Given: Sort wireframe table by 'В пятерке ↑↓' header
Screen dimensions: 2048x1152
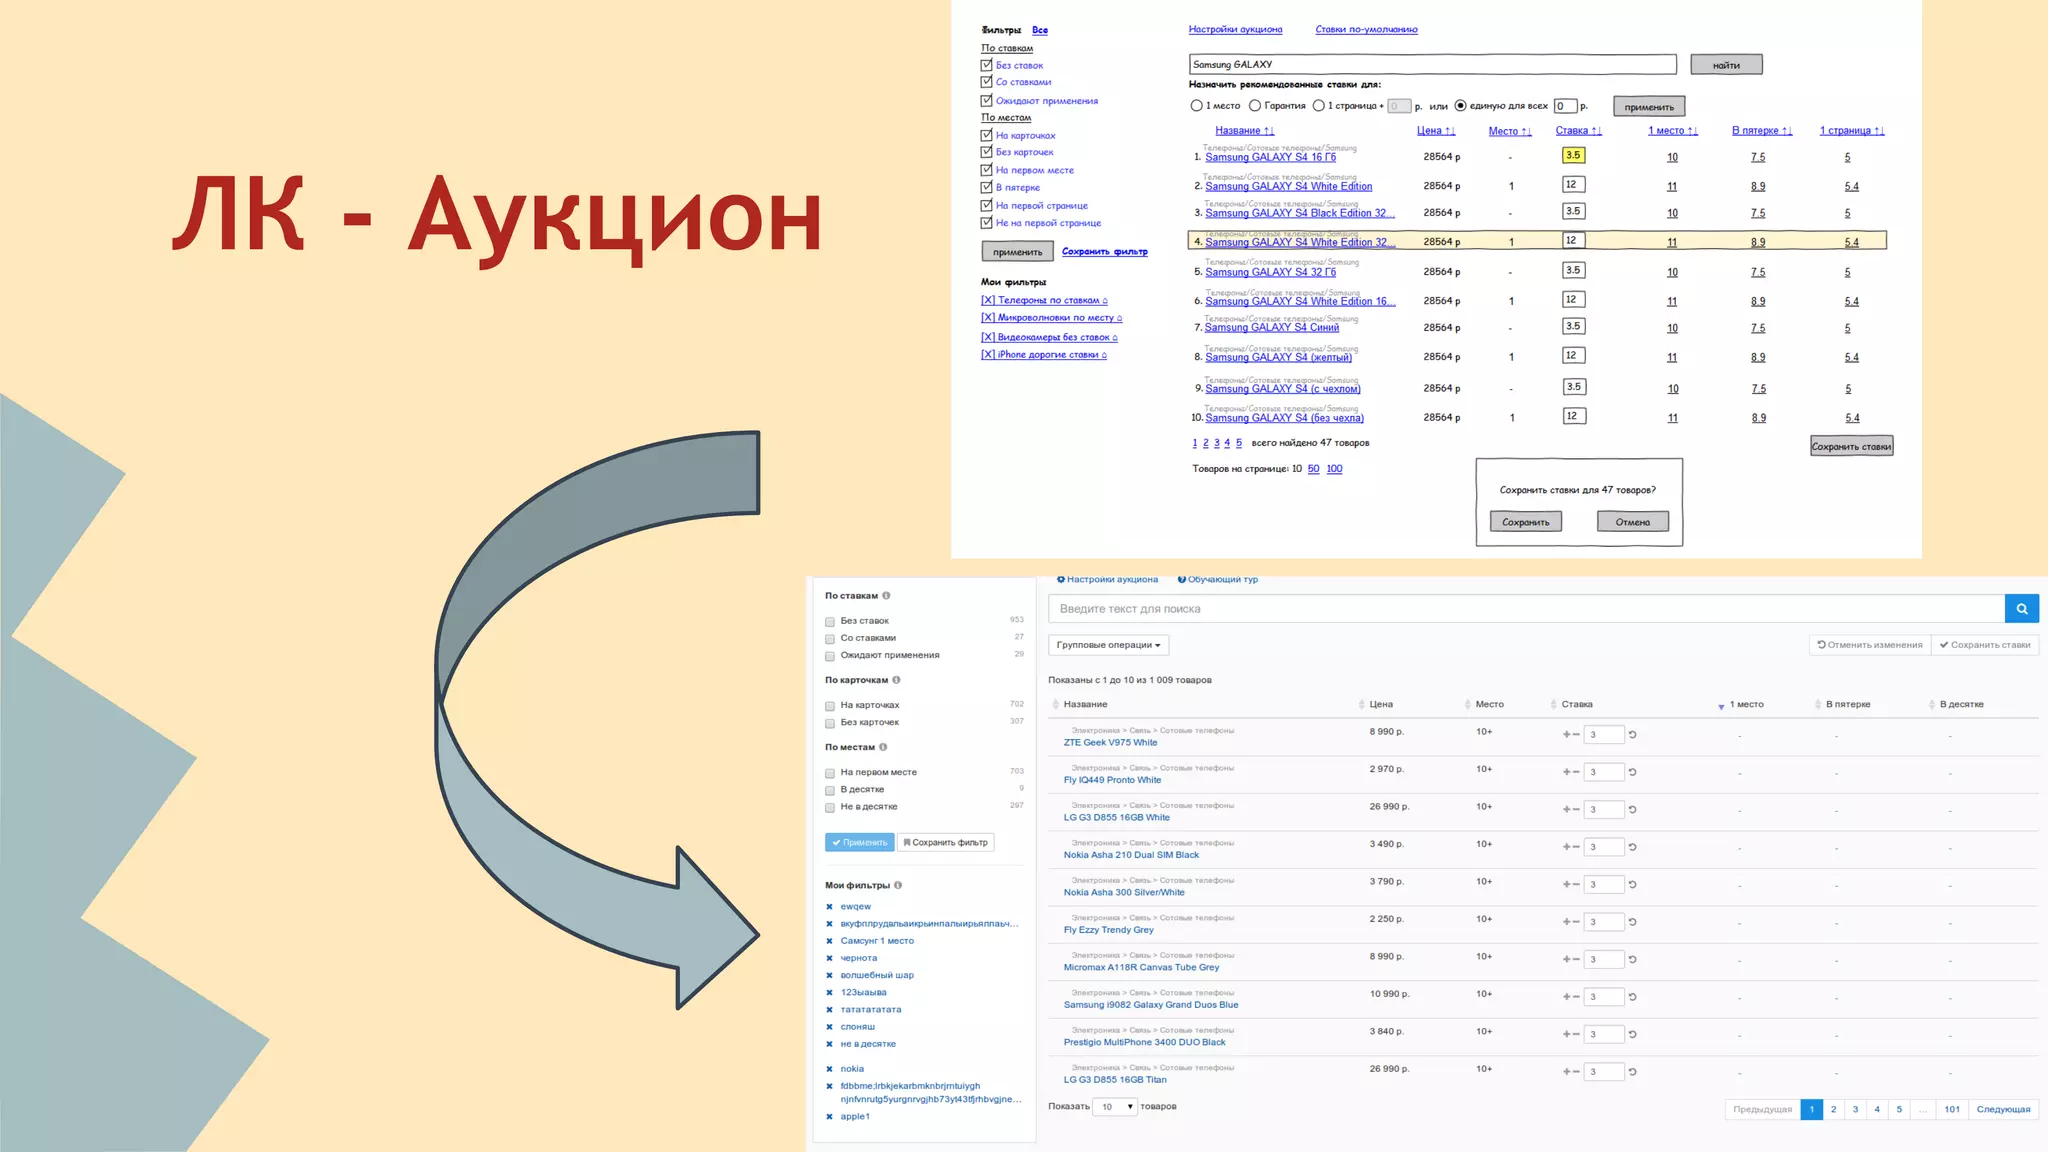Looking at the screenshot, I should pos(1762,131).
